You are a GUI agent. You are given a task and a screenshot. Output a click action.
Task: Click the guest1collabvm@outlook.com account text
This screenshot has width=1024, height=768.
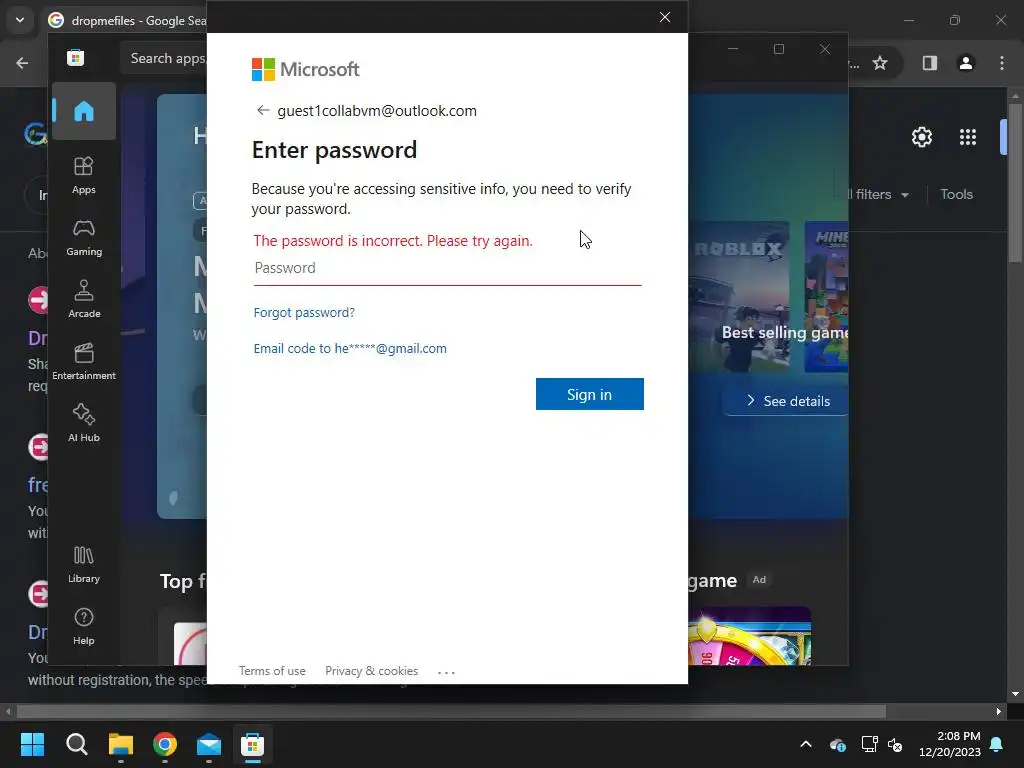pos(377,110)
